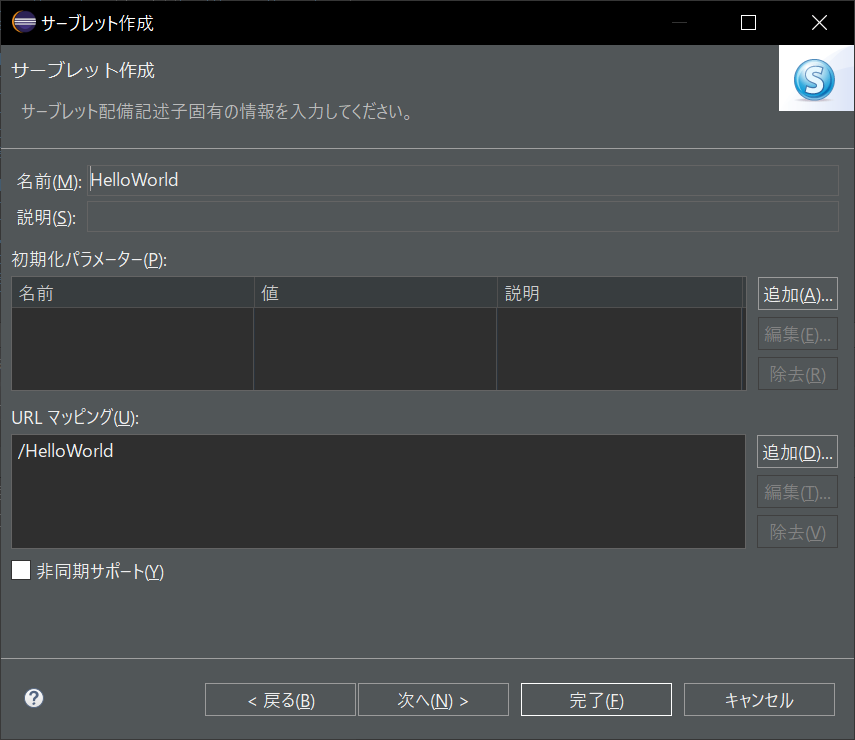Click the 名前 column header
855x740 pixels.
pos(130,293)
